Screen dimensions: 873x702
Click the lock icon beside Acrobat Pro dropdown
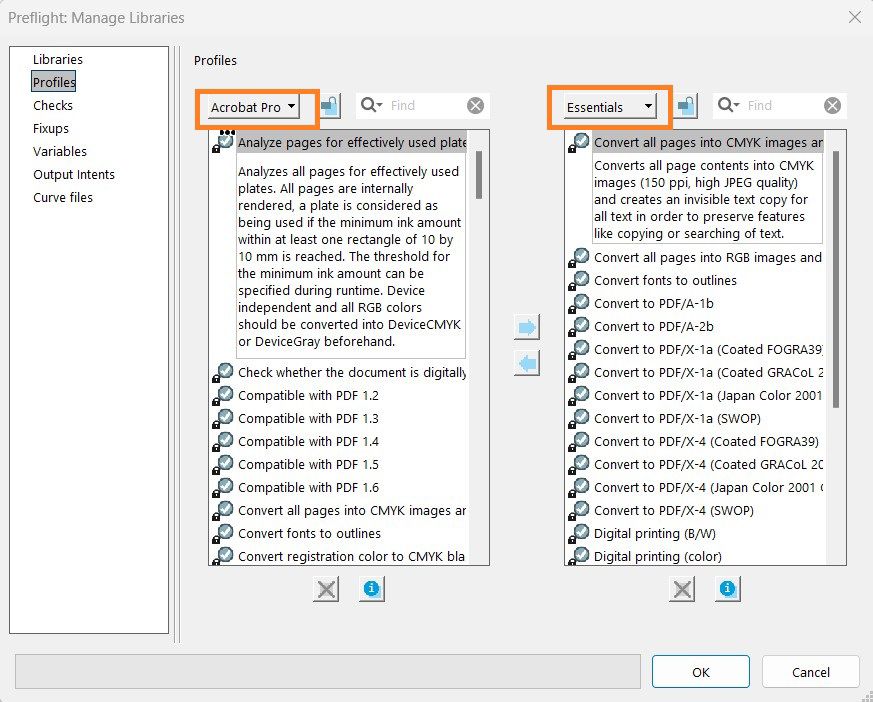coord(330,105)
